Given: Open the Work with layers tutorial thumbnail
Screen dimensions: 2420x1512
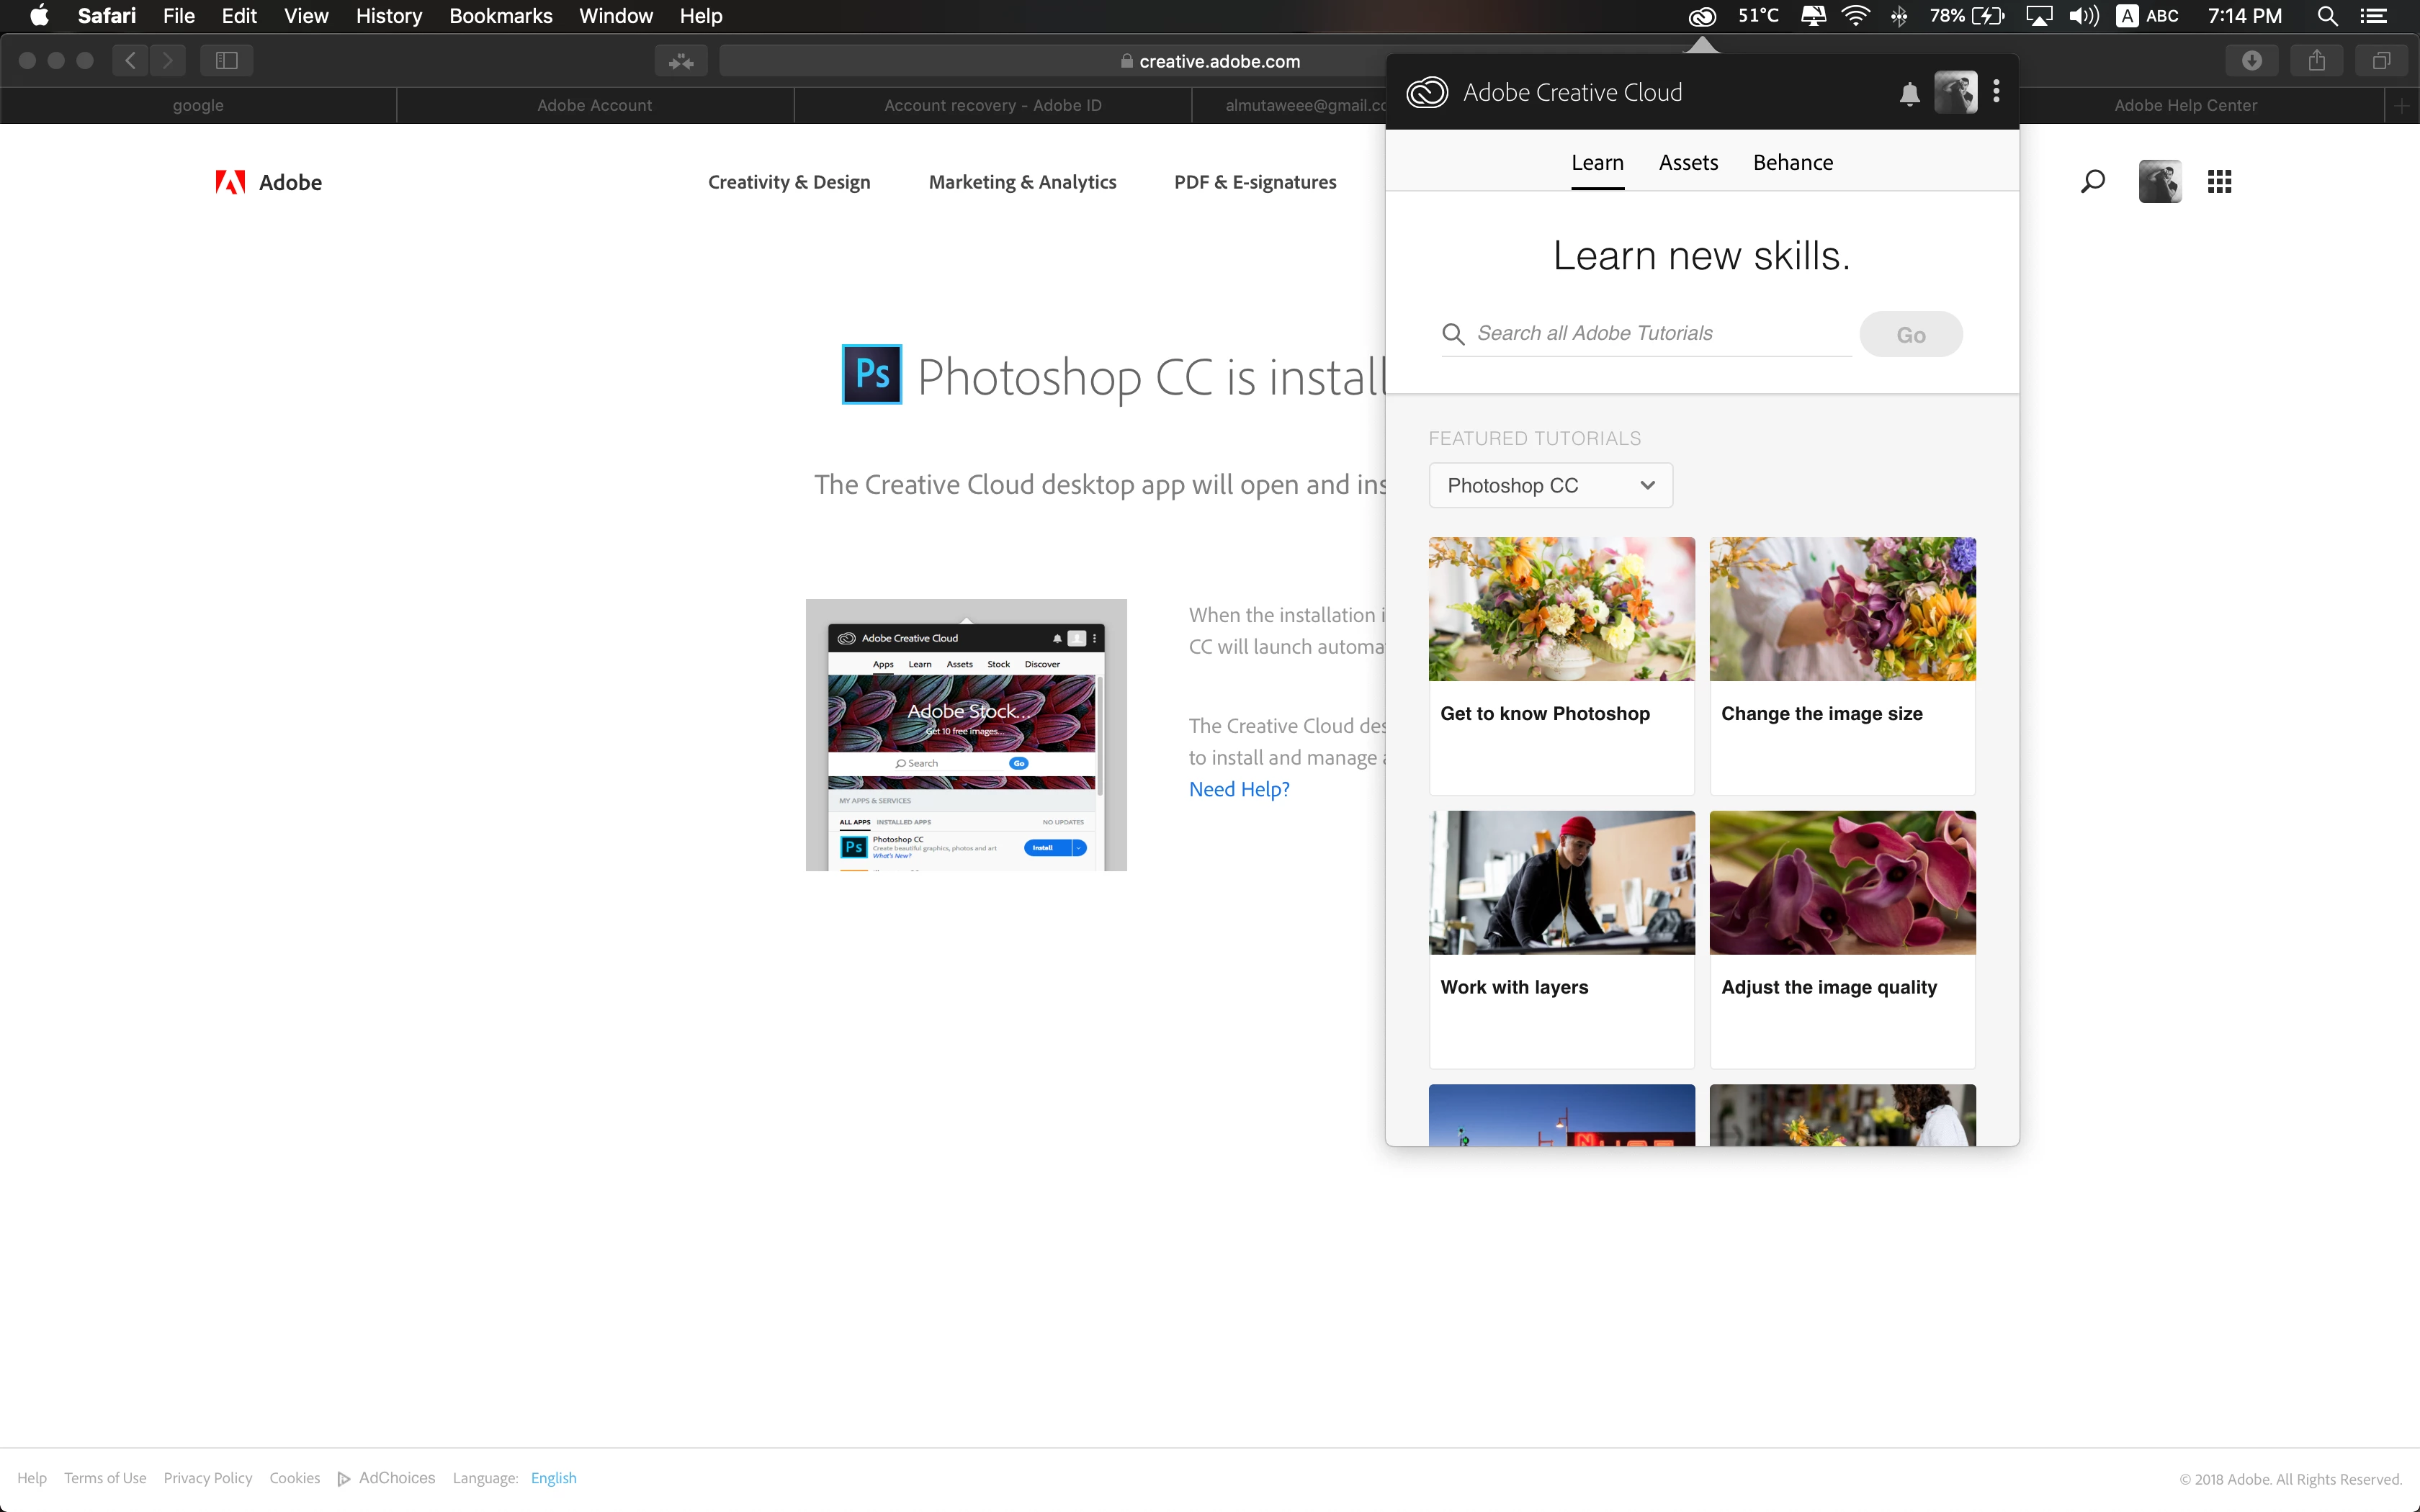Looking at the screenshot, I should (x=1561, y=883).
